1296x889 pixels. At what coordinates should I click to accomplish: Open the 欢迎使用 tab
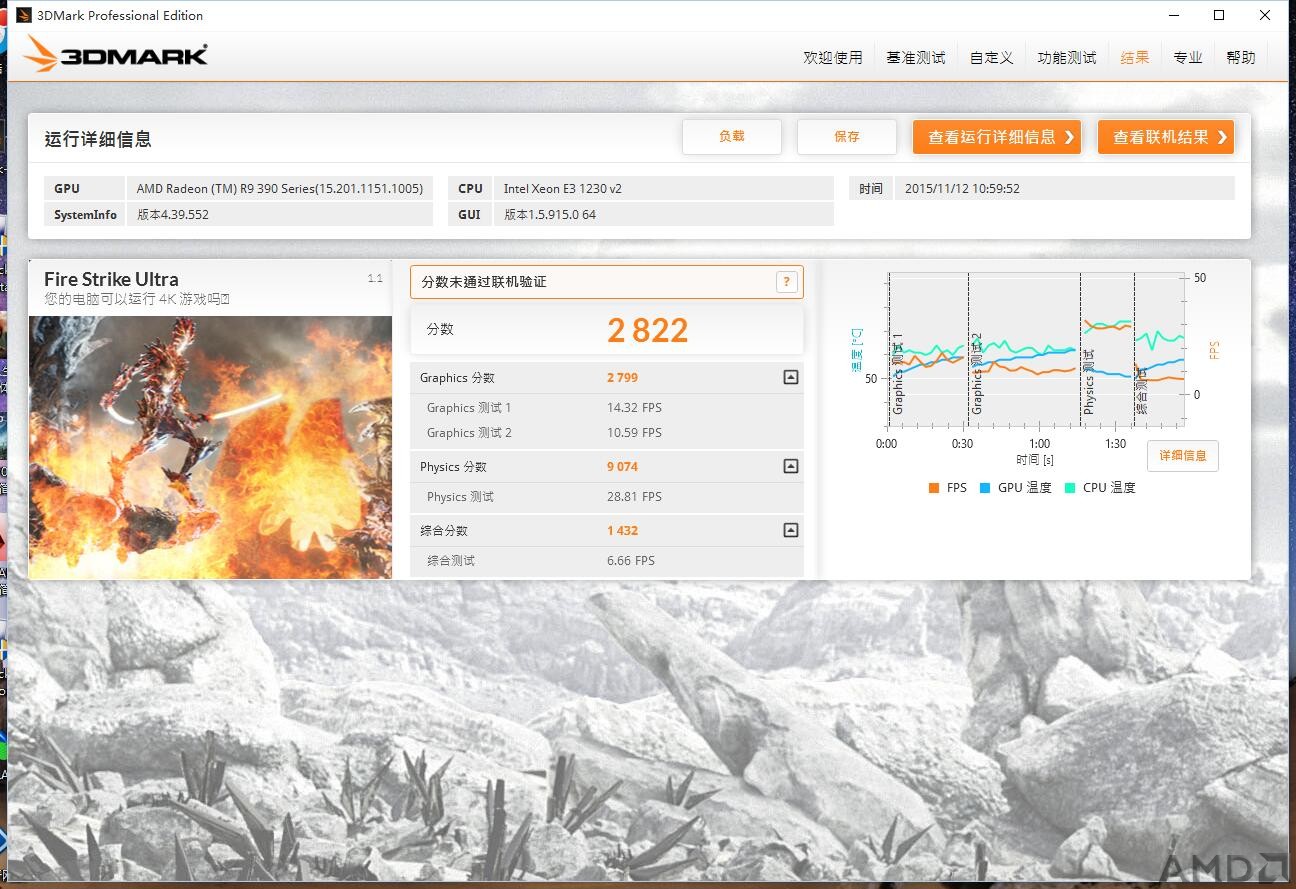pyautogui.click(x=833, y=58)
